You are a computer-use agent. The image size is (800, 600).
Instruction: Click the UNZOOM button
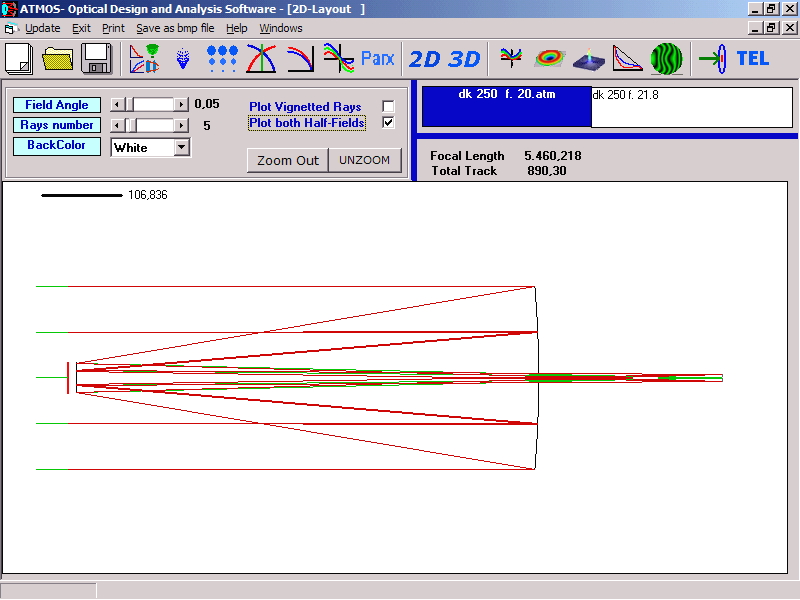click(x=364, y=160)
